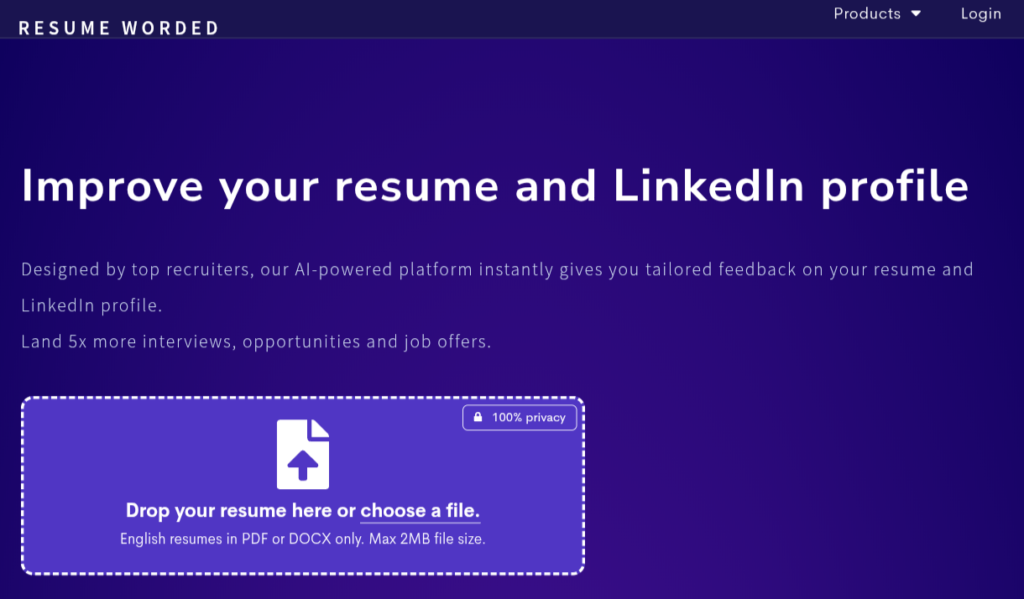Screen dimensions: 1024x599
Task: Go to the Login page
Action: click(980, 14)
